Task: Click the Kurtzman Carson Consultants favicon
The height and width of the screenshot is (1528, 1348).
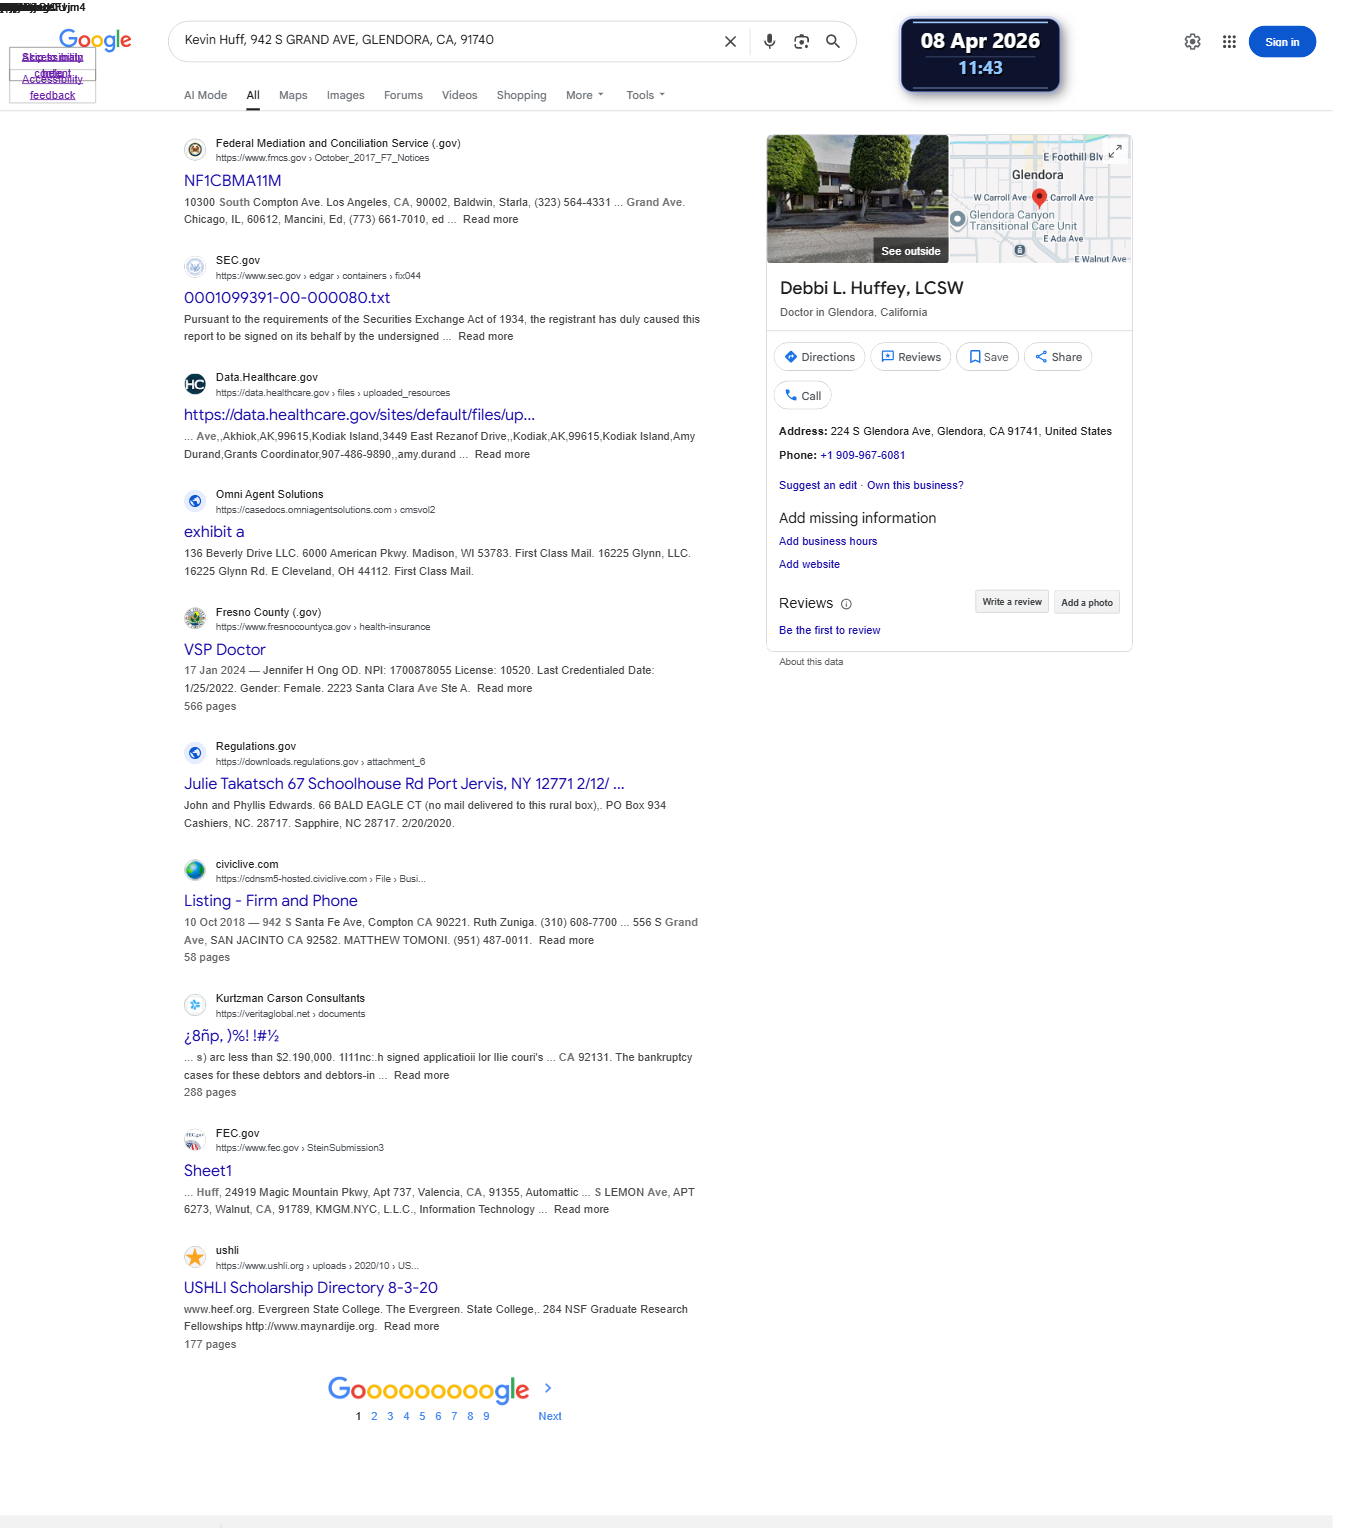Action: (x=195, y=1005)
